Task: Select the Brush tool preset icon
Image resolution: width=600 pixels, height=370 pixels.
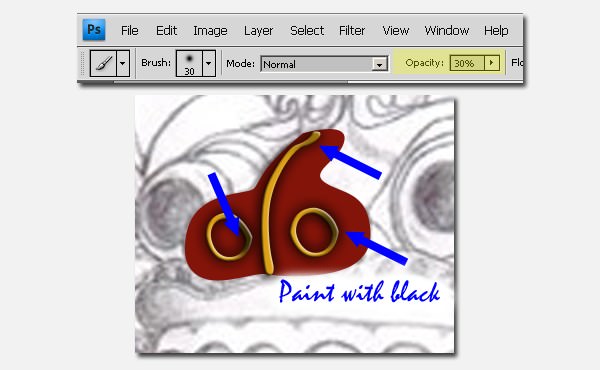Action: coord(103,63)
